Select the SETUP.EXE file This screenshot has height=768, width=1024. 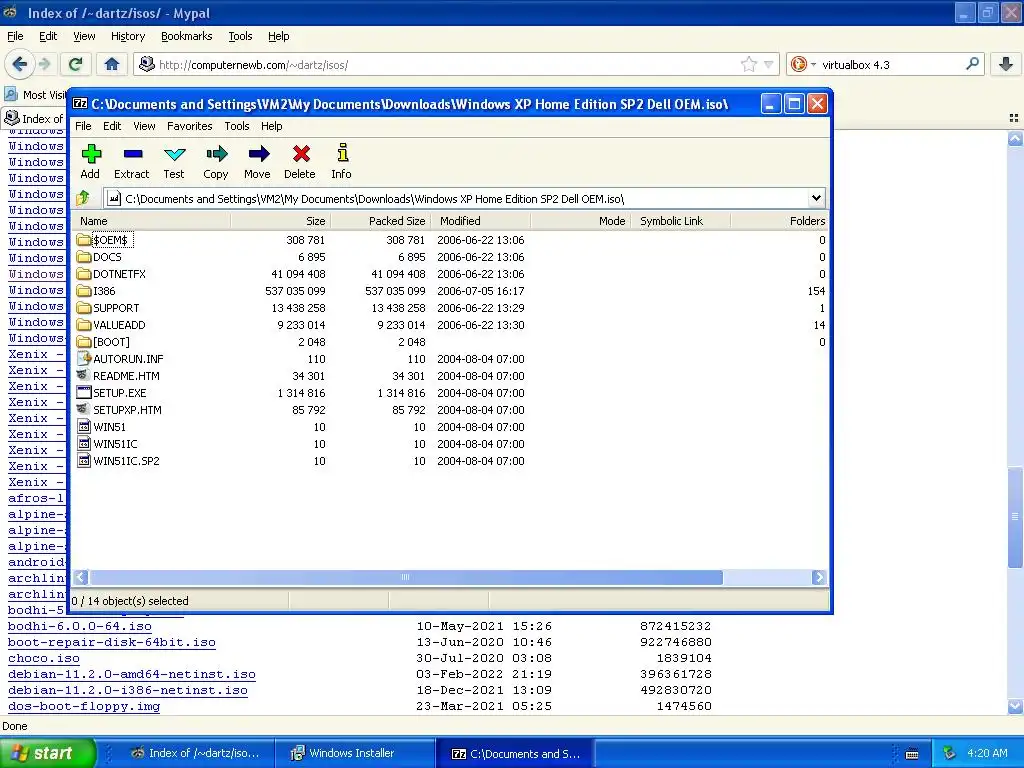pos(120,393)
